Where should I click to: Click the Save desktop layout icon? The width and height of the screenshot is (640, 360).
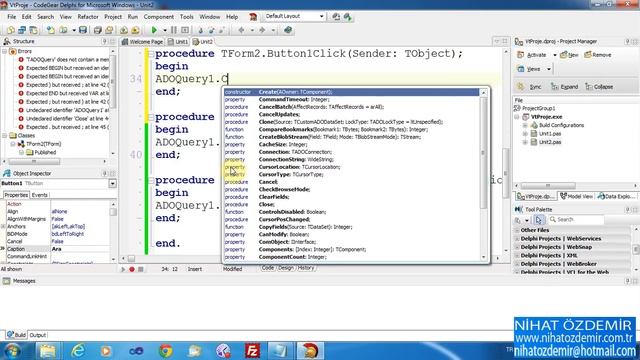click(336, 17)
